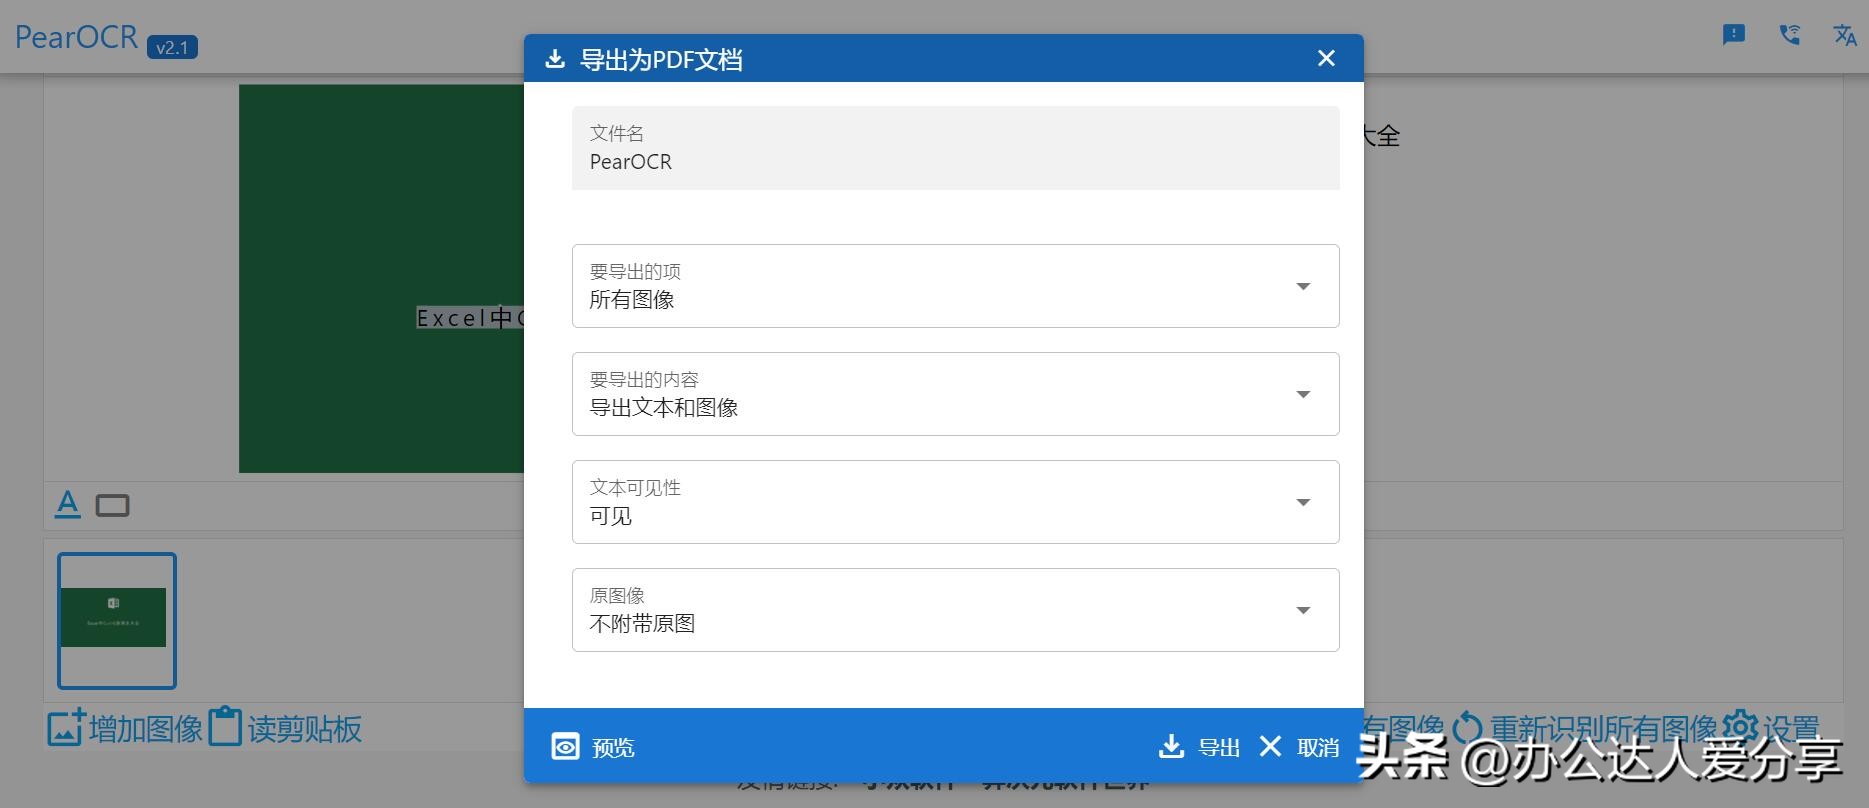Click the phone contact icon in header
1869x808 pixels.
pyautogui.click(x=1790, y=35)
